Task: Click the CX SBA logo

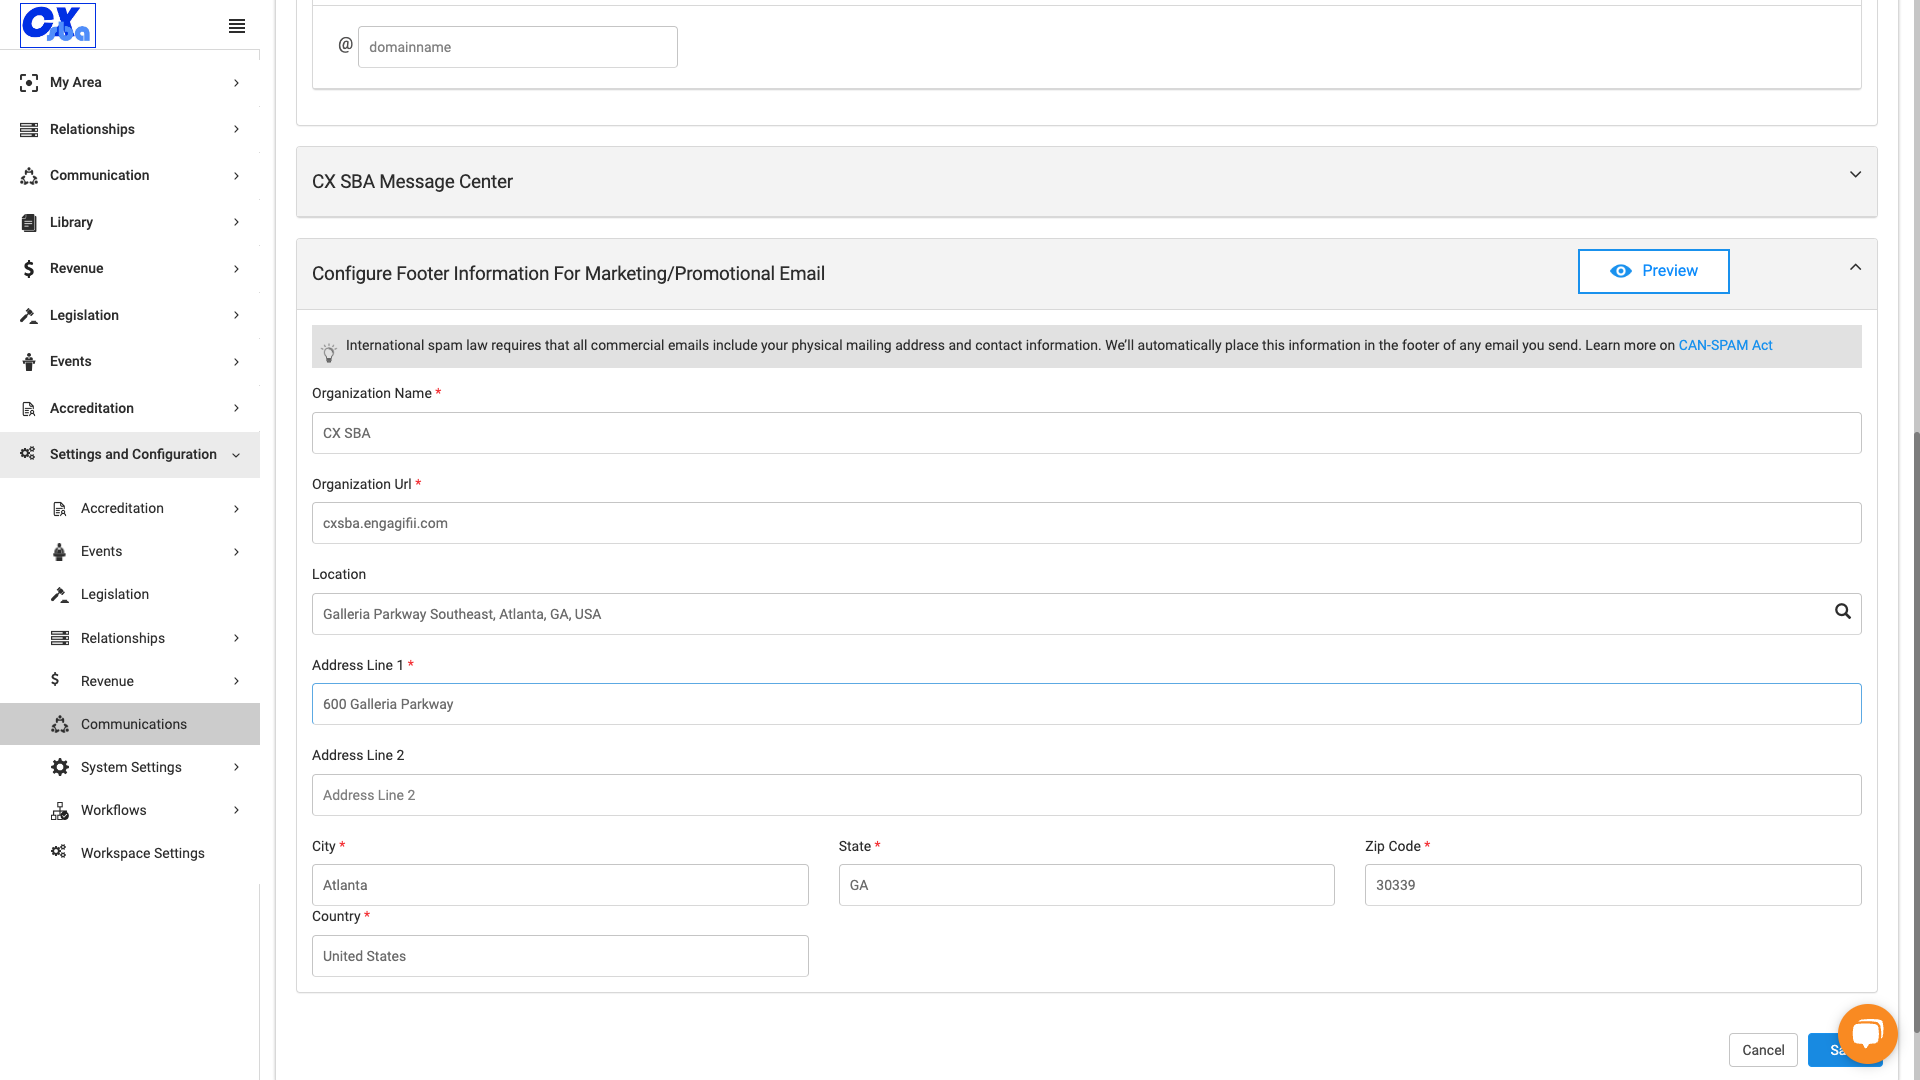Action: pyautogui.click(x=58, y=25)
